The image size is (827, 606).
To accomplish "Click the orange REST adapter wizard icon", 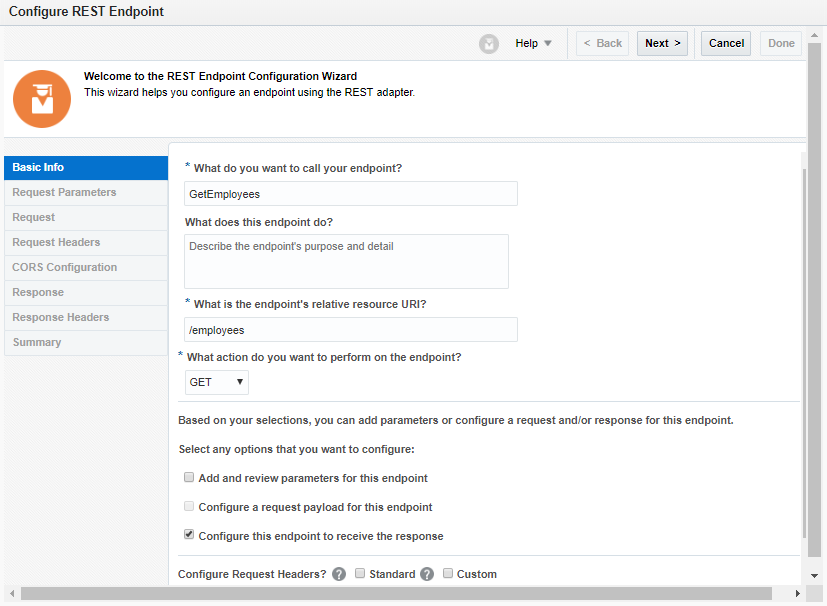I will click(41, 98).
